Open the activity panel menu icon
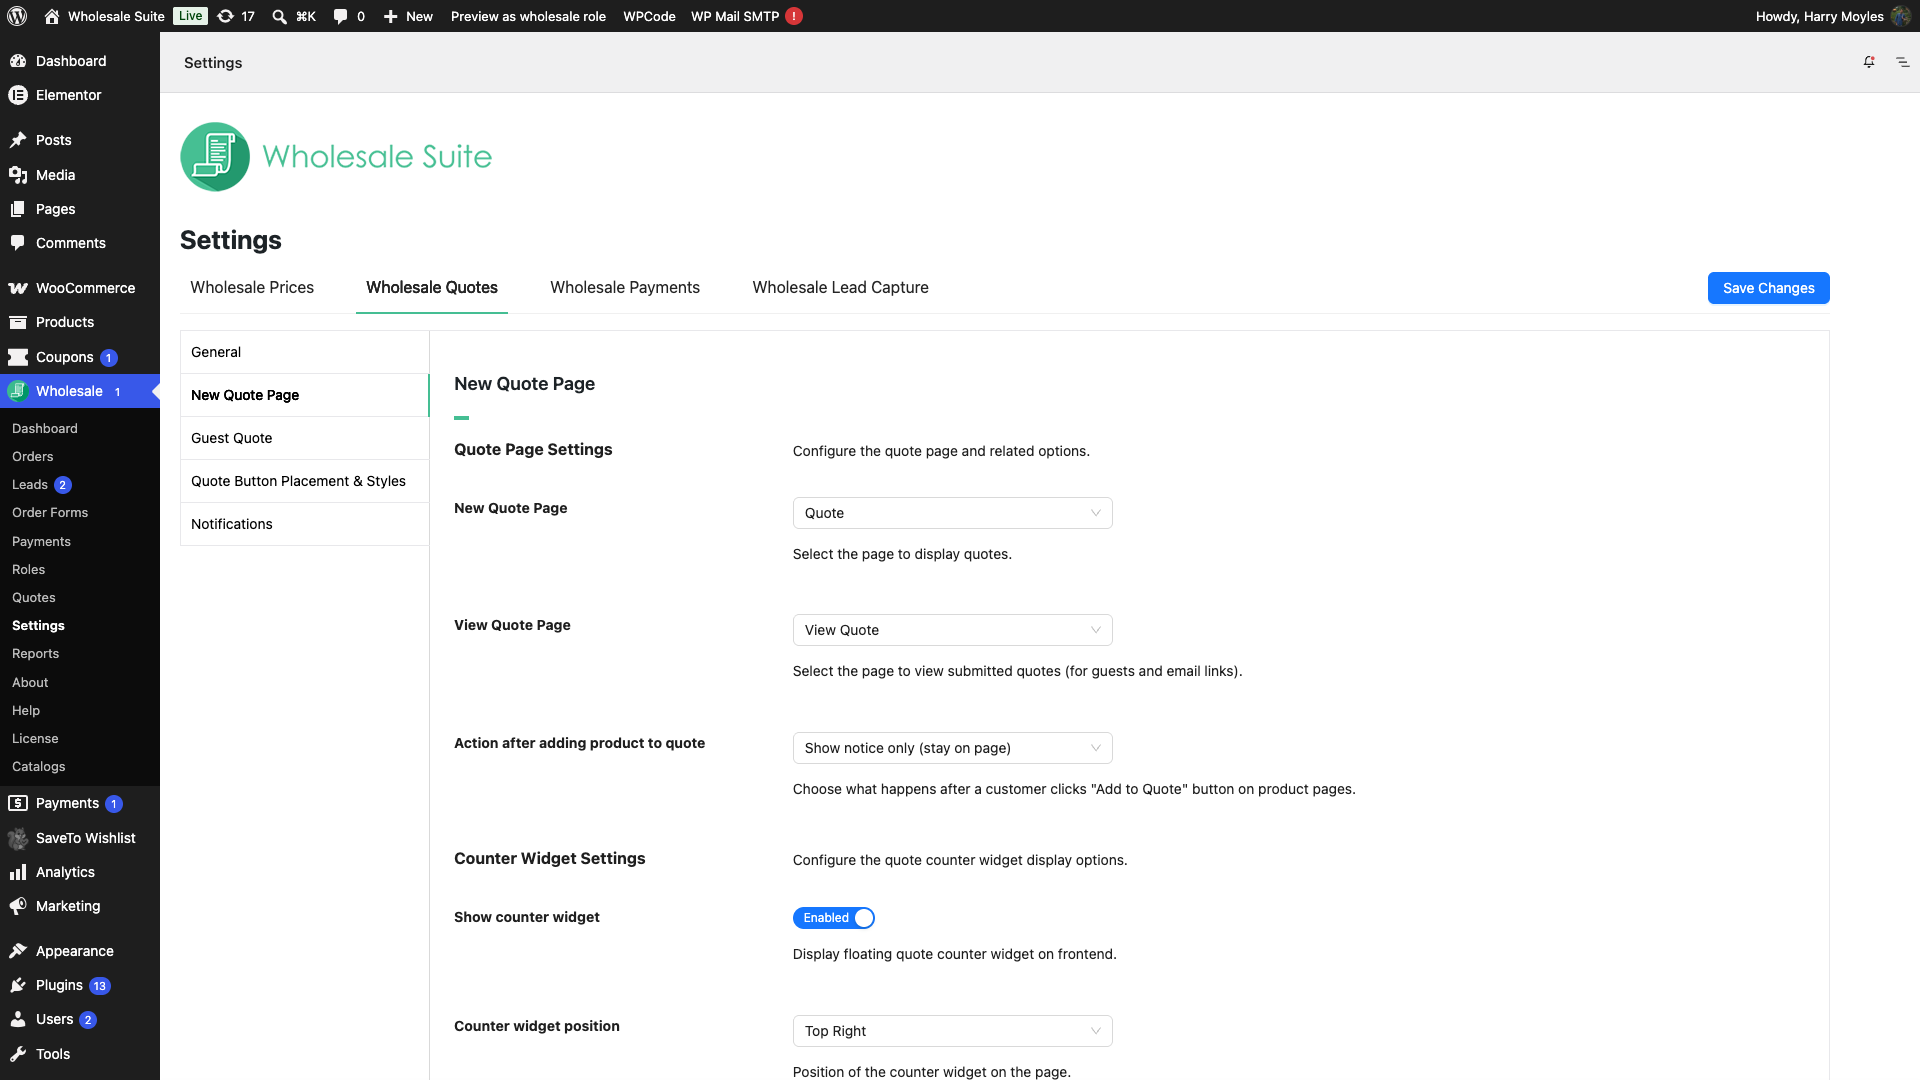Image resolution: width=1920 pixels, height=1080 pixels. 1903,62
